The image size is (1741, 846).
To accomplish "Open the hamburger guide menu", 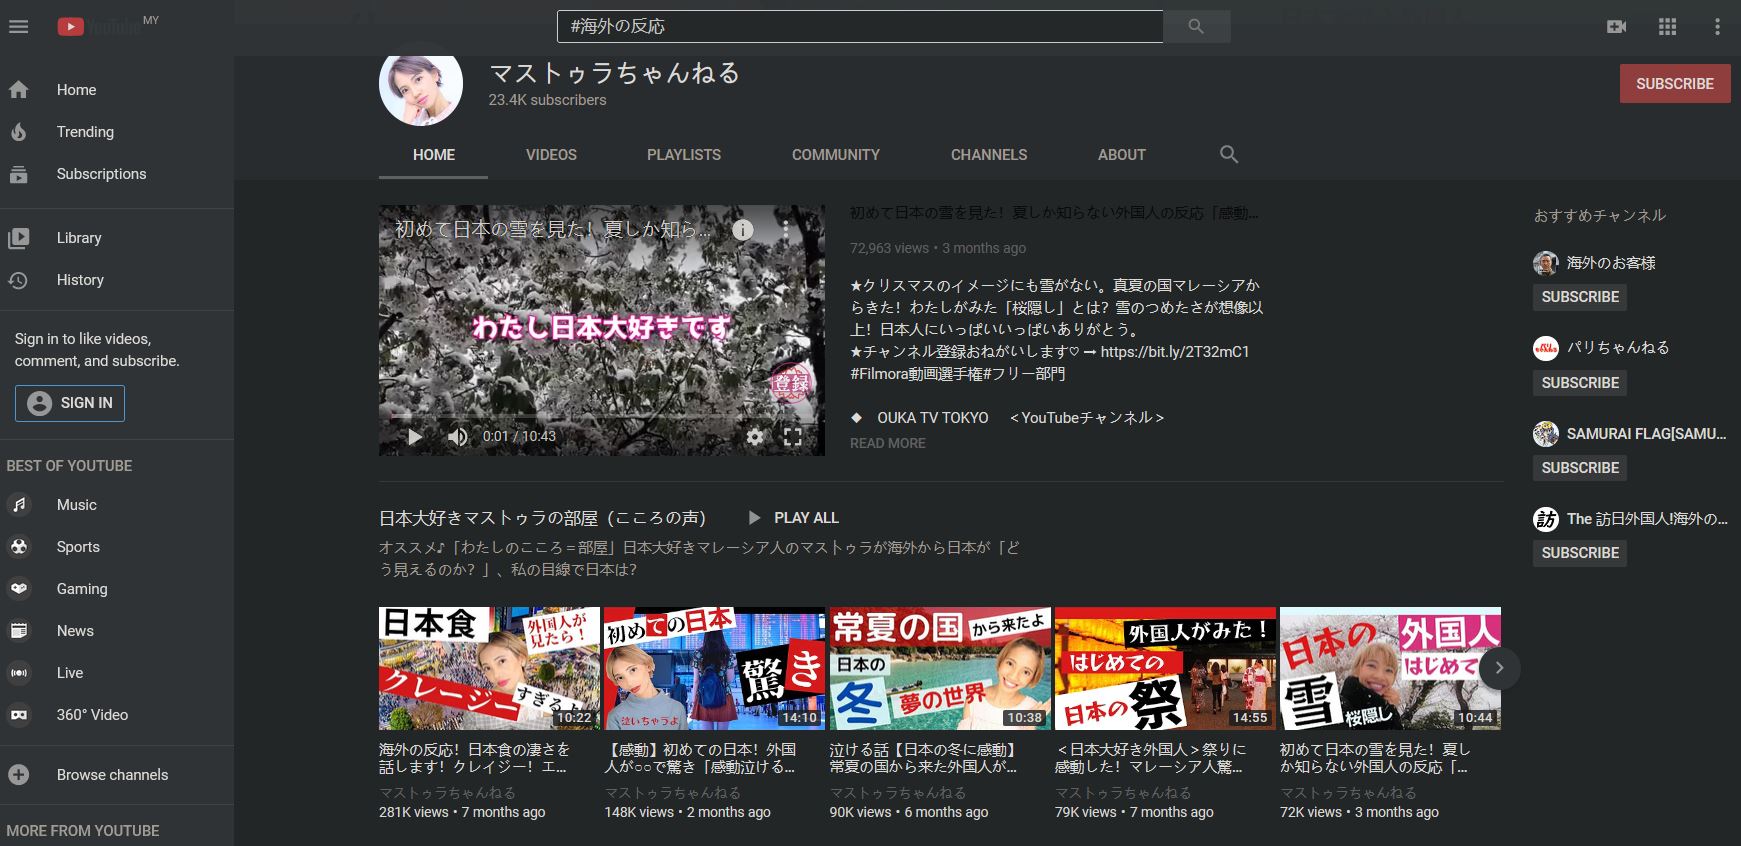I will click(x=18, y=27).
